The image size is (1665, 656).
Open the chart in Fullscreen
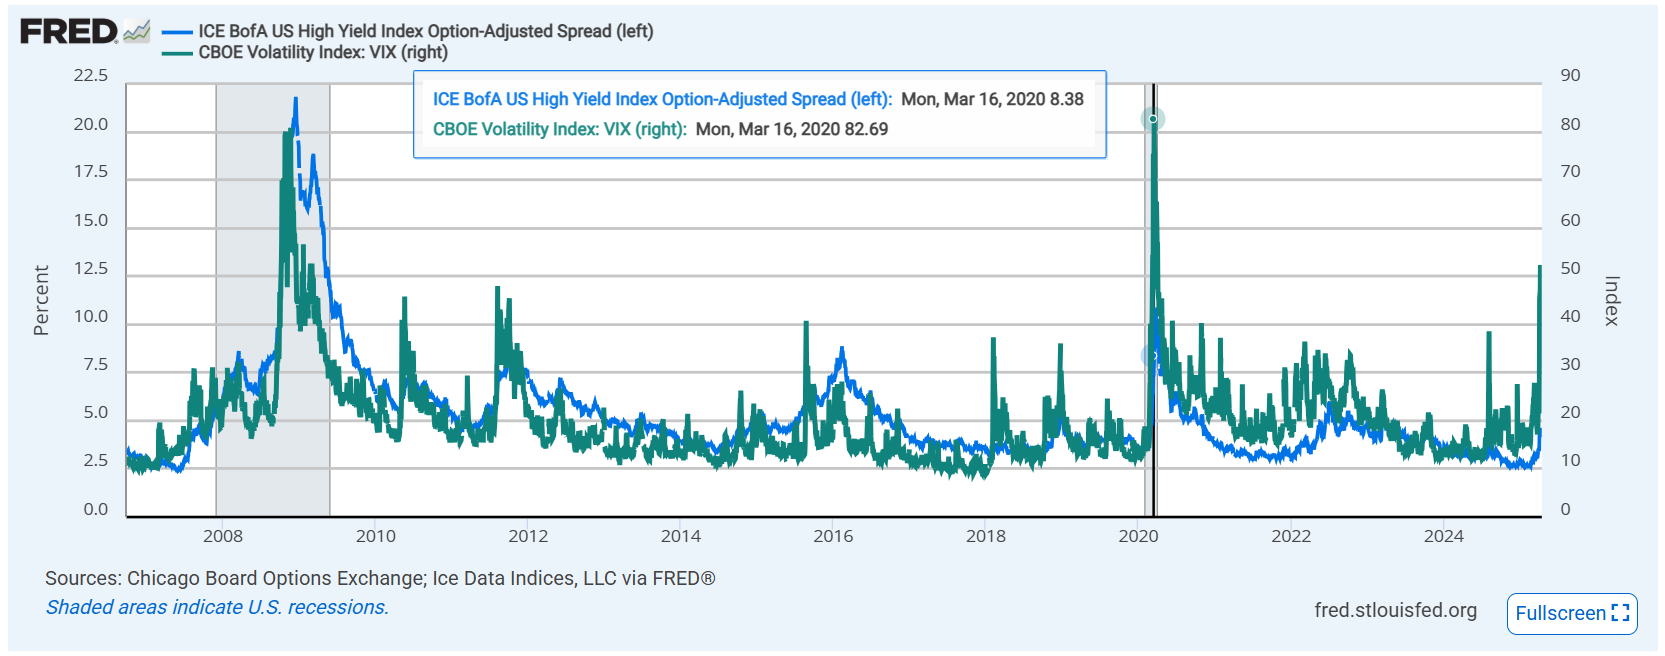coord(1571,613)
